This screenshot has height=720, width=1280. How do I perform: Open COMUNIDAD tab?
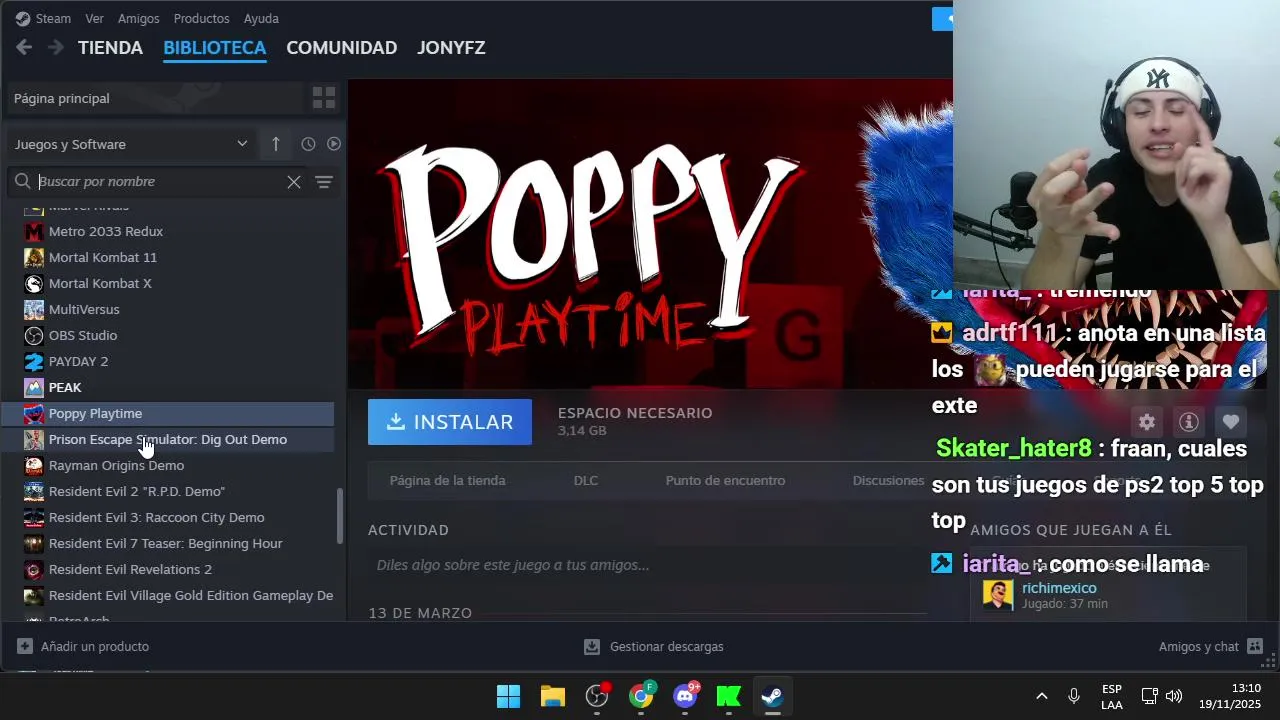(x=341, y=47)
